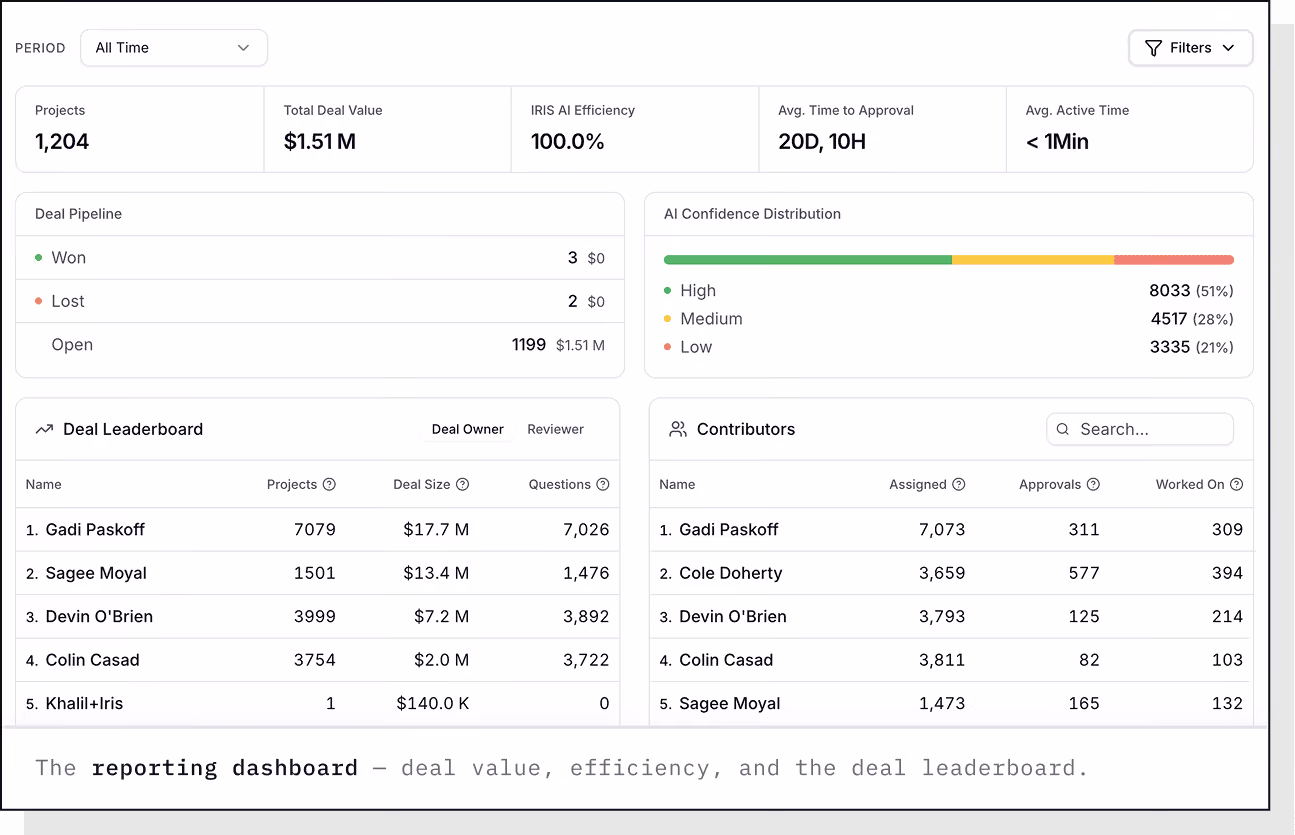The image size is (1295, 835).
Task: Open Sagee Moyal in Contributors list
Action: tap(730, 704)
